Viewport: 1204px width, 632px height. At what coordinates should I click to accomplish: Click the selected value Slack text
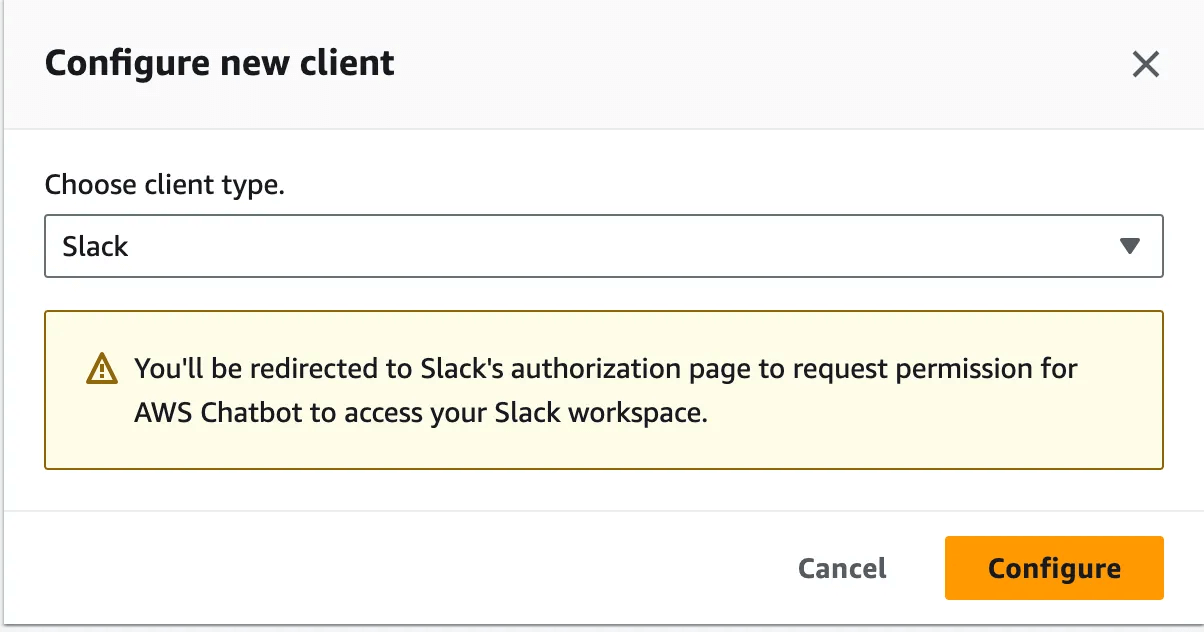pos(96,246)
